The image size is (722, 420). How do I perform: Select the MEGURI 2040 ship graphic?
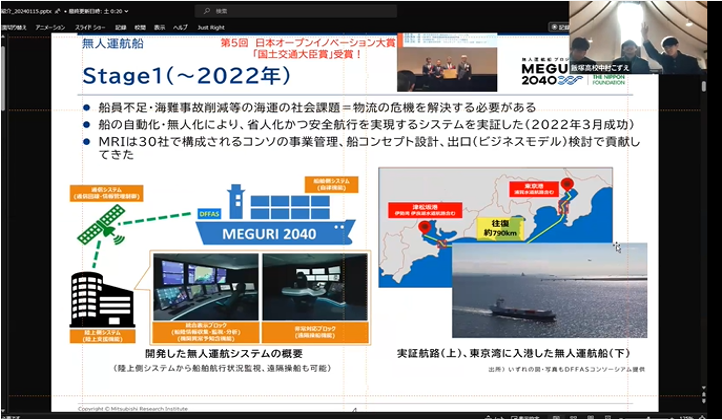tap(275, 215)
